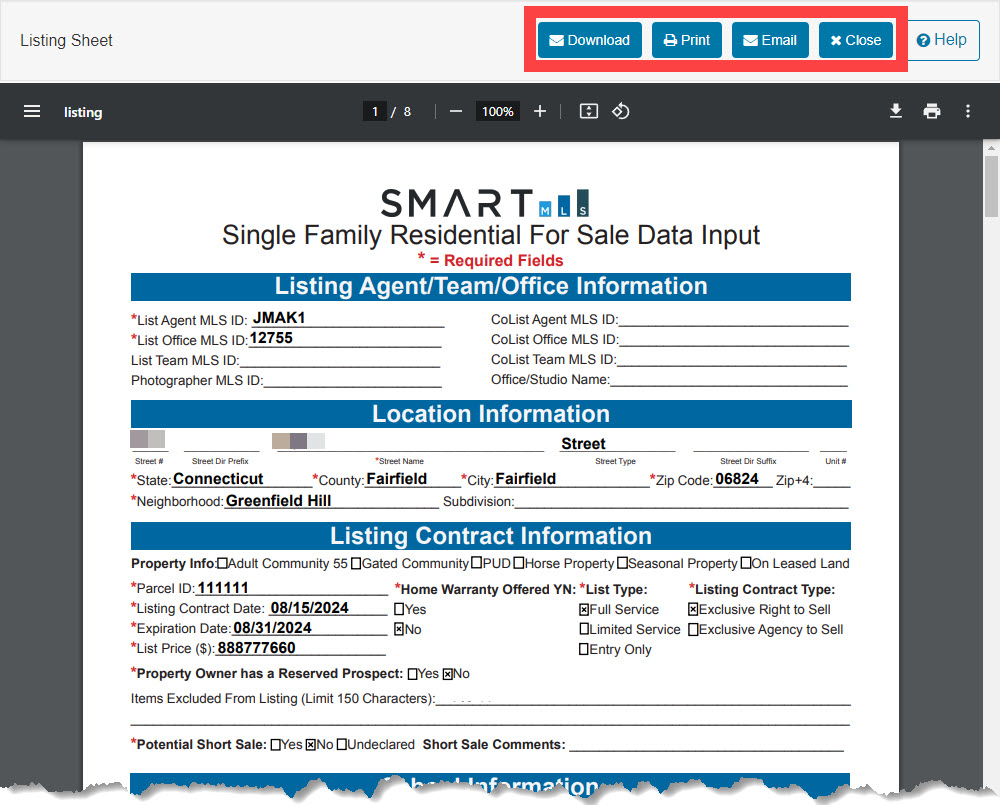Image resolution: width=1000 pixels, height=805 pixels.
Task: Close the Listing Sheet dialog
Action: point(855,40)
